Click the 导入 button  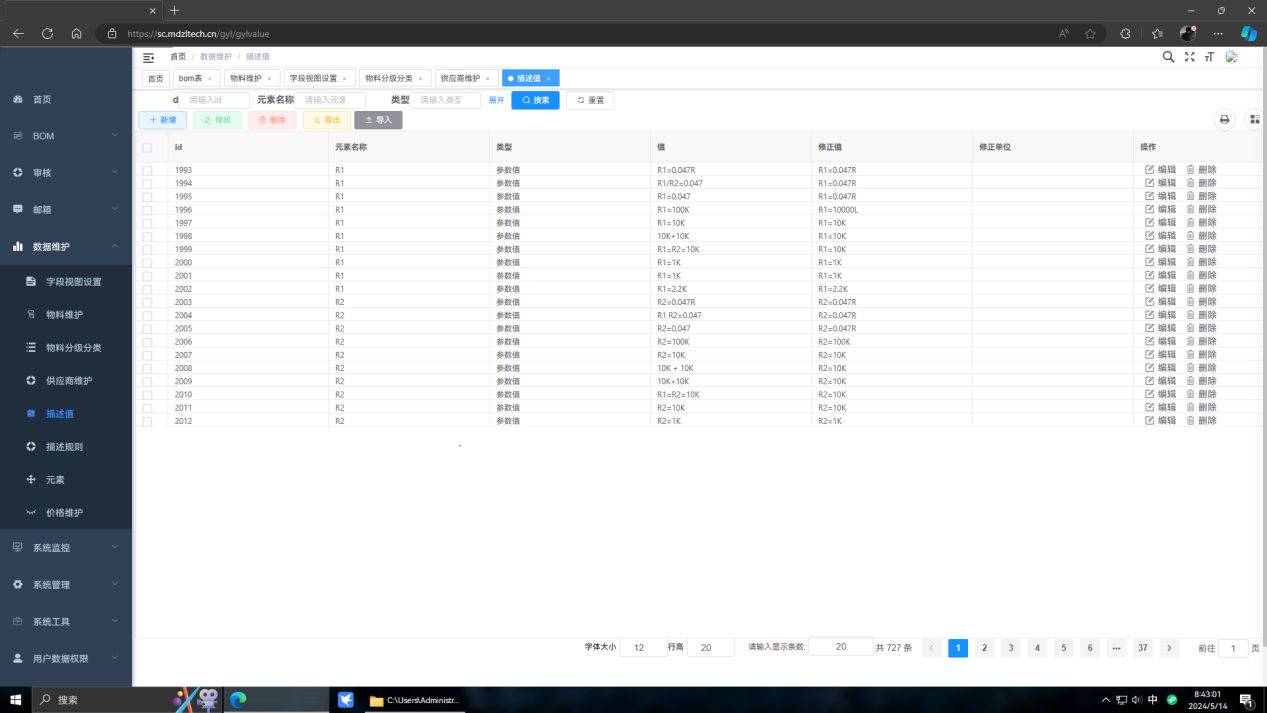pyautogui.click(x=378, y=120)
